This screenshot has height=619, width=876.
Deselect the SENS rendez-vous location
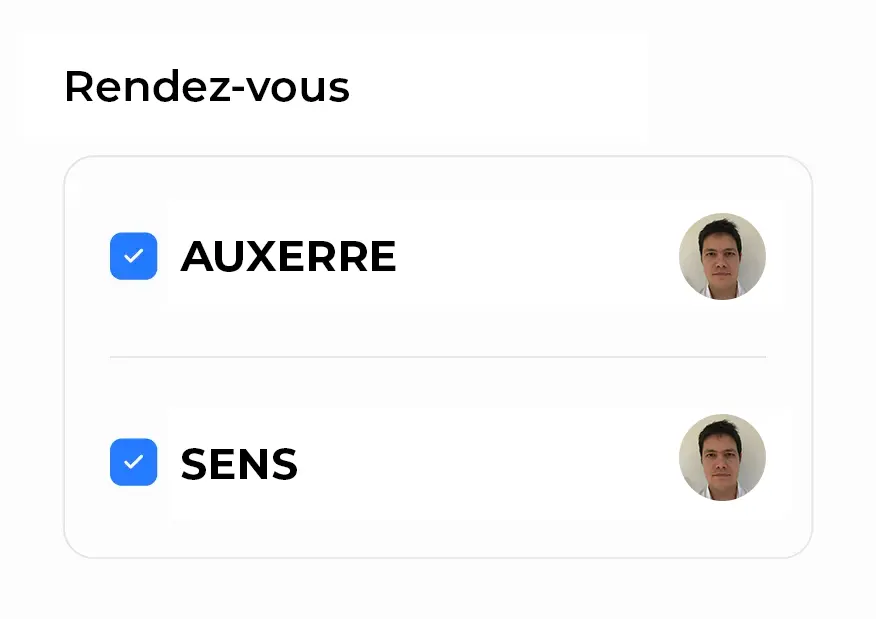[x=133, y=462]
